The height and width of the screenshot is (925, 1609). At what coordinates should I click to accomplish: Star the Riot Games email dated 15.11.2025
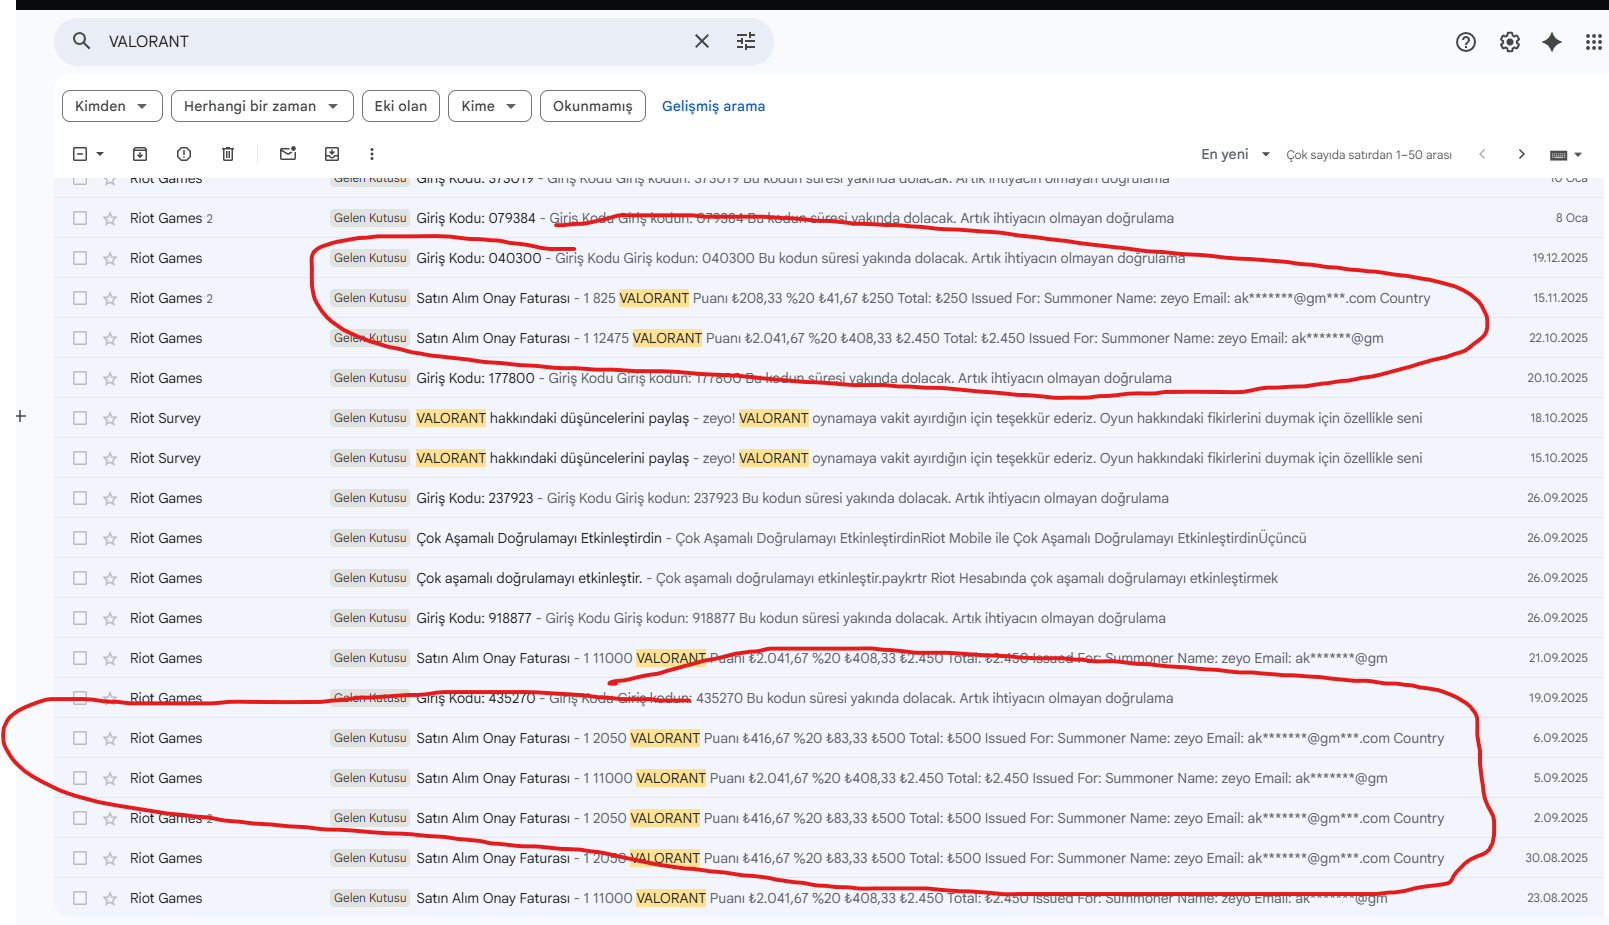(110, 298)
